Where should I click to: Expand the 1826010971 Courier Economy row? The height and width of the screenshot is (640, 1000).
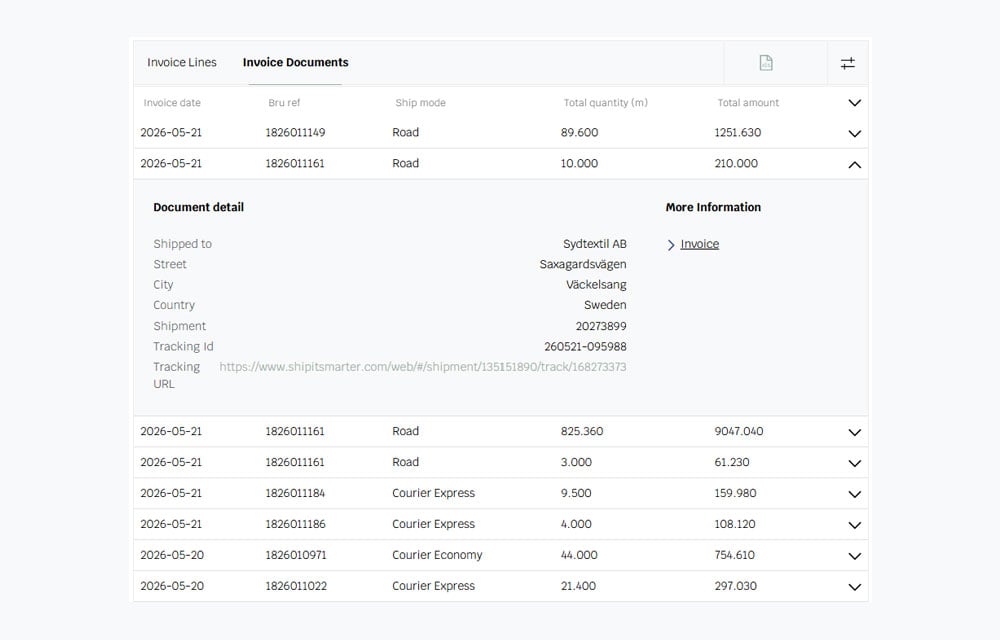pos(855,556)
